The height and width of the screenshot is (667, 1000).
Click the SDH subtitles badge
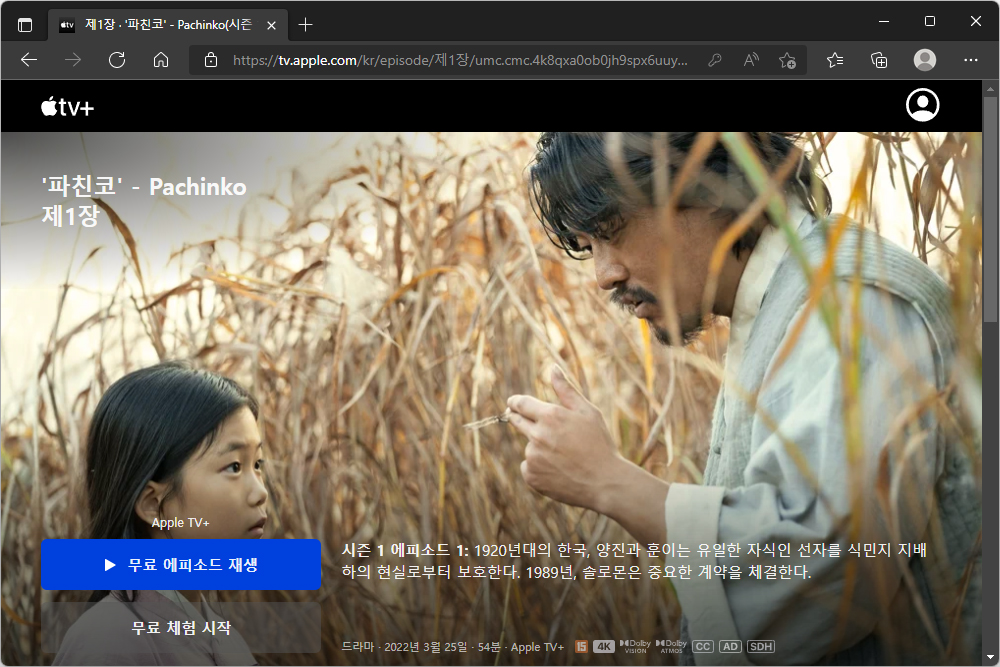[761, 647]
